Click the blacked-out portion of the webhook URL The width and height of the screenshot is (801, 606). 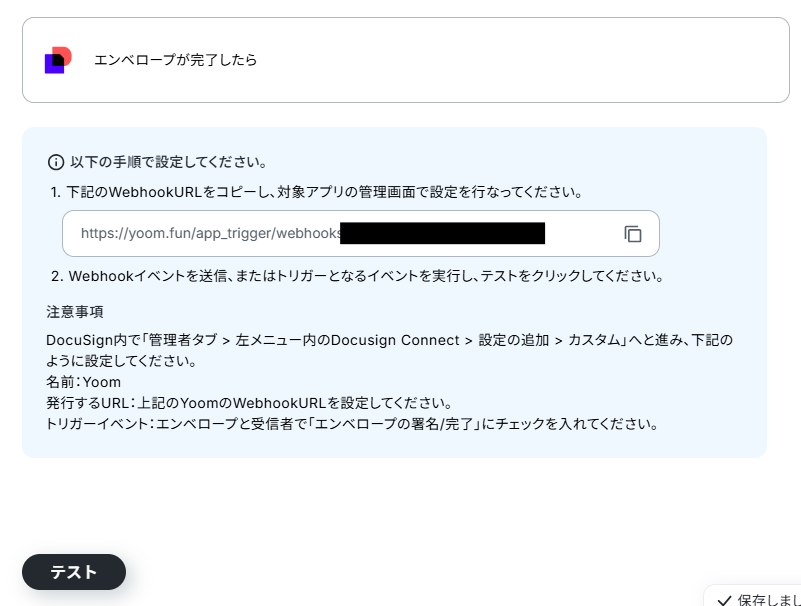pos(442,233)
